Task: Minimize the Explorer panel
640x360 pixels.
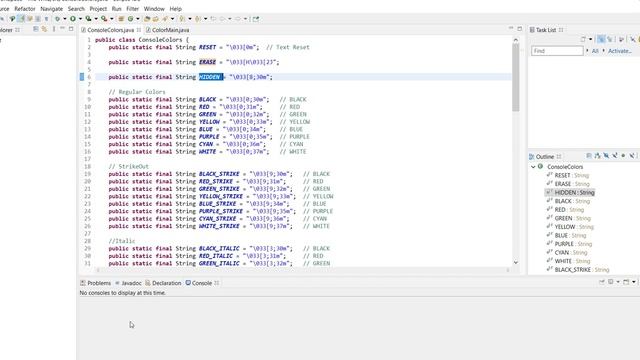Action: [x=62, y=29]
